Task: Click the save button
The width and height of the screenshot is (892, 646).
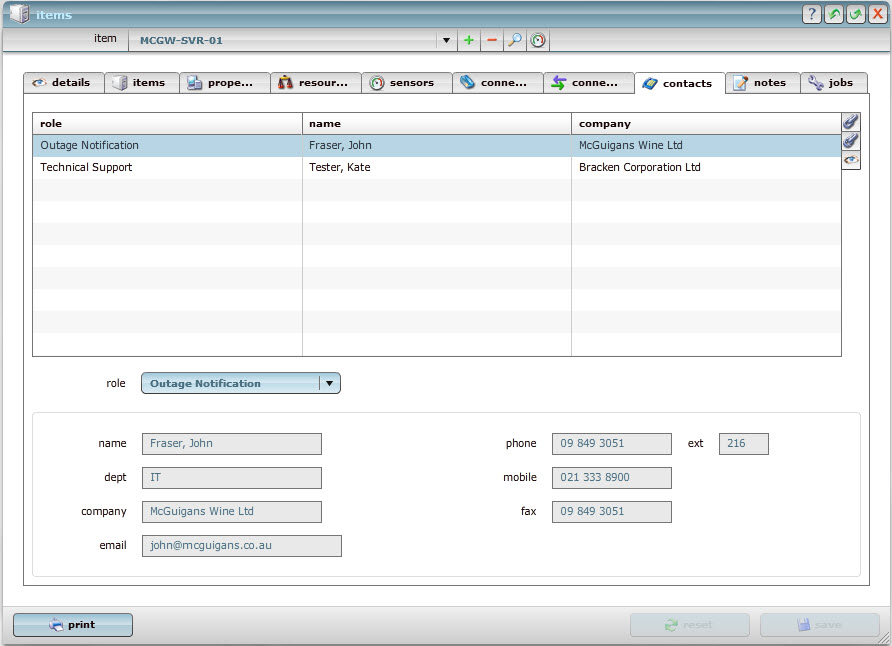Action: click(x=819, y=625)
